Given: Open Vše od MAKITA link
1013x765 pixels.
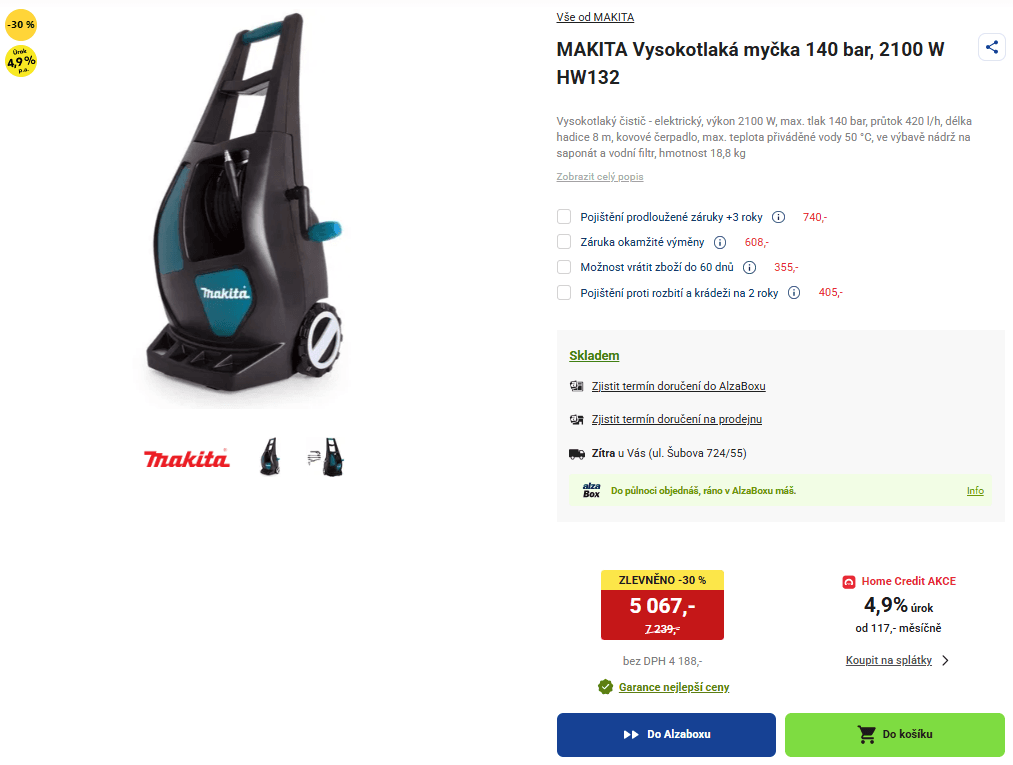Looking at the screenshot, I should pyautogui.click(x=595, y=17).
